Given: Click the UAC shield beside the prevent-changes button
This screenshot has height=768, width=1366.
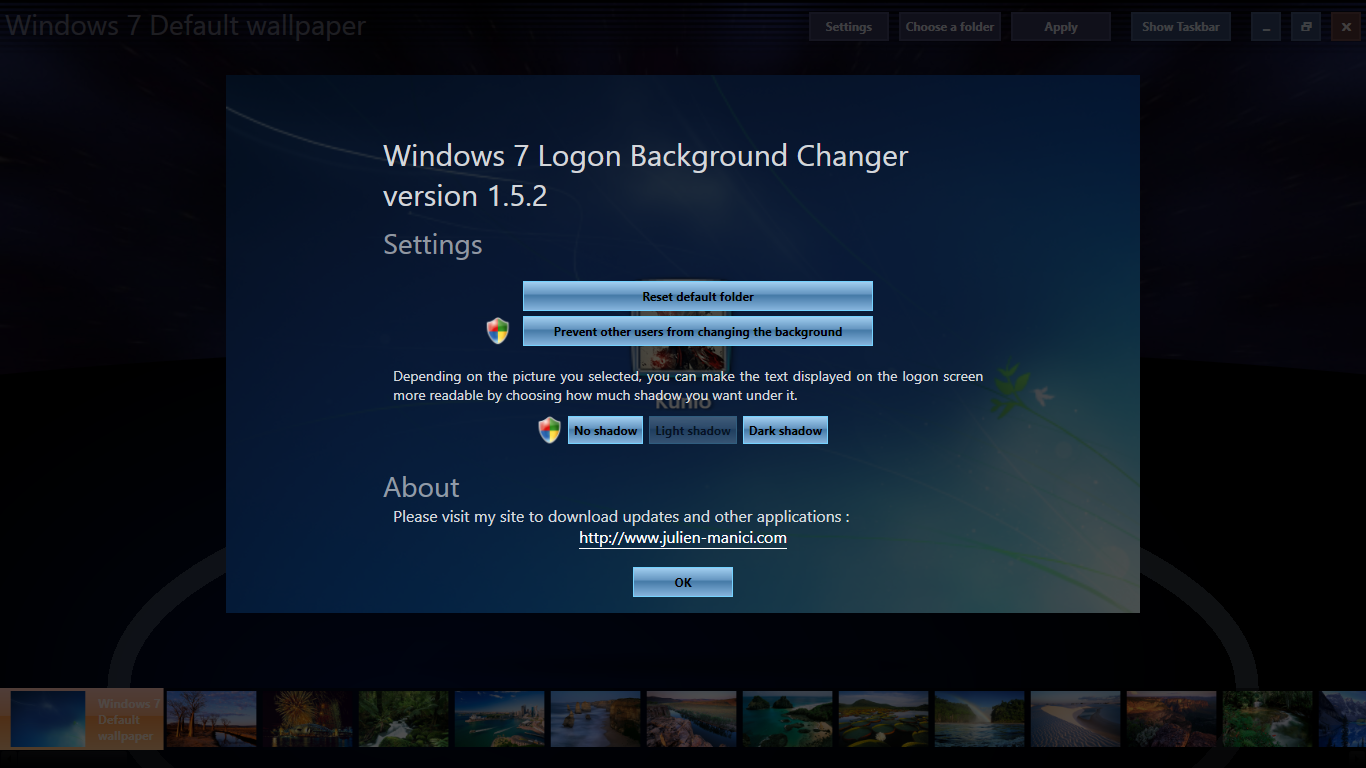Looking at the screenshot, I should point(497,330).
